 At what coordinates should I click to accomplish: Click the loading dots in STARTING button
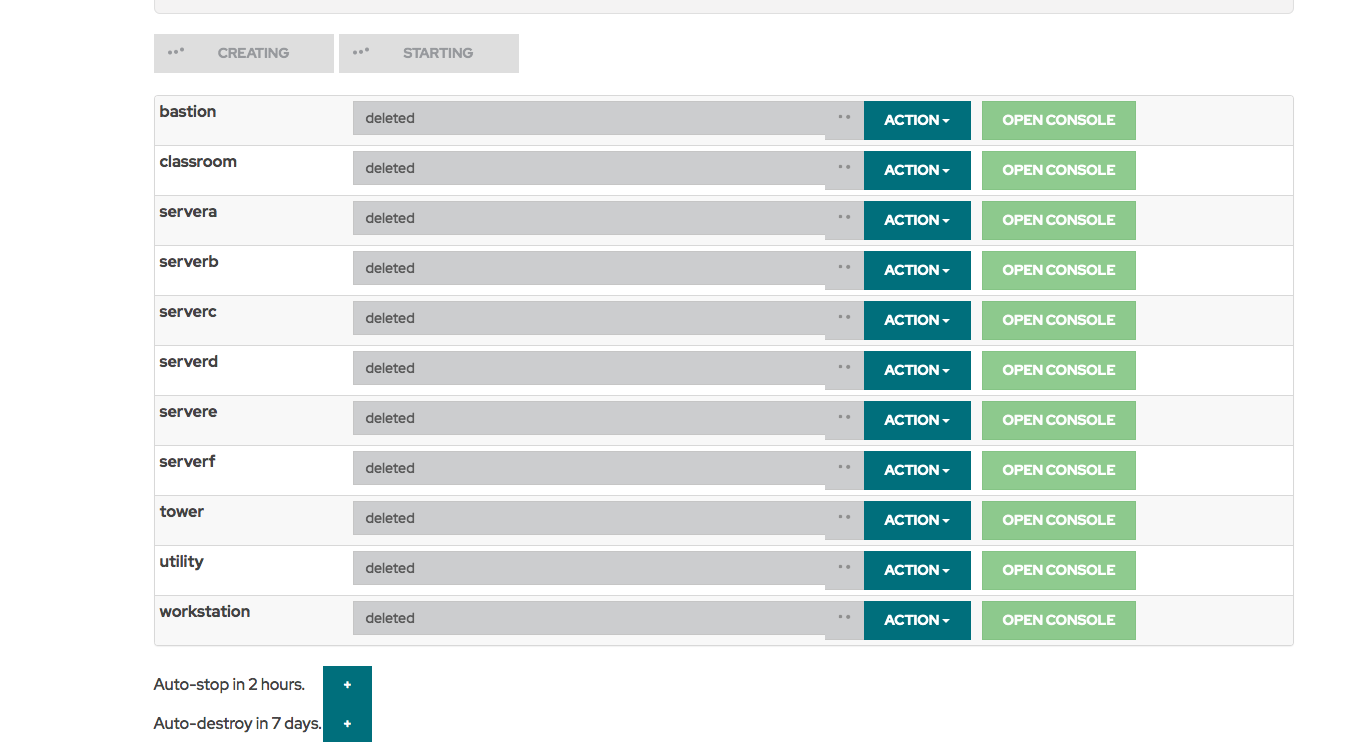point(361,52)
